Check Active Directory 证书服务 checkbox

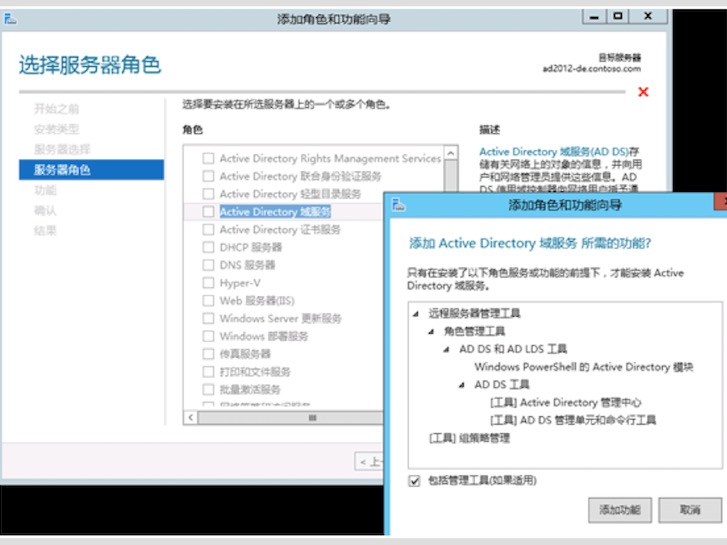pos(208,230)
